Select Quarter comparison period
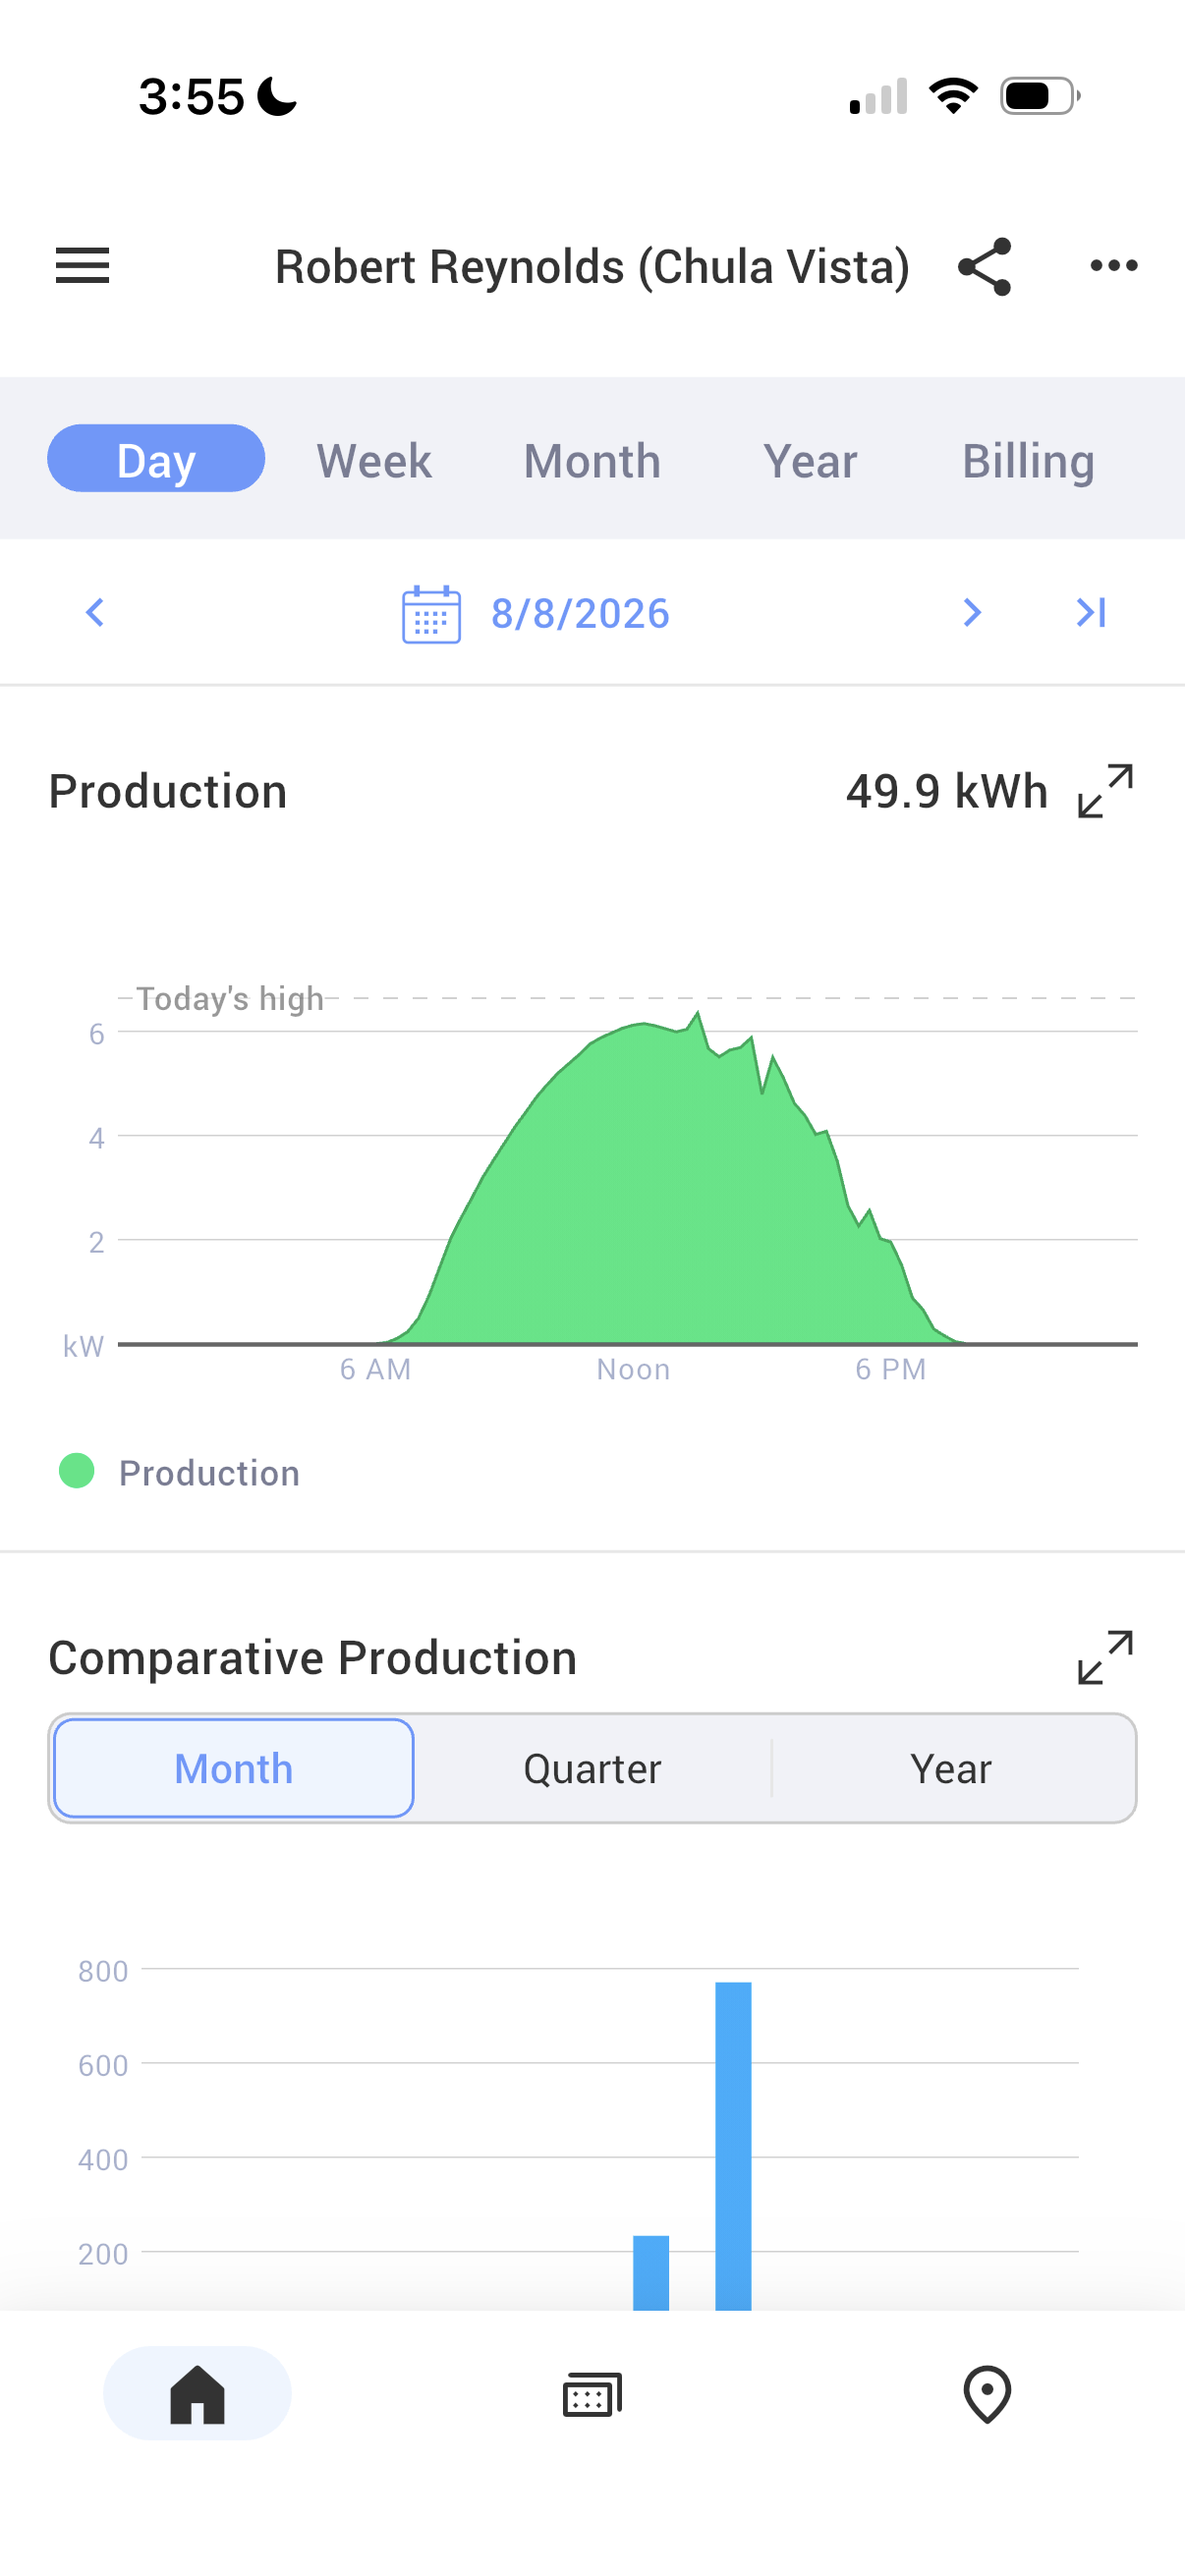1185x2576 pixels. tap(592, 1768)
